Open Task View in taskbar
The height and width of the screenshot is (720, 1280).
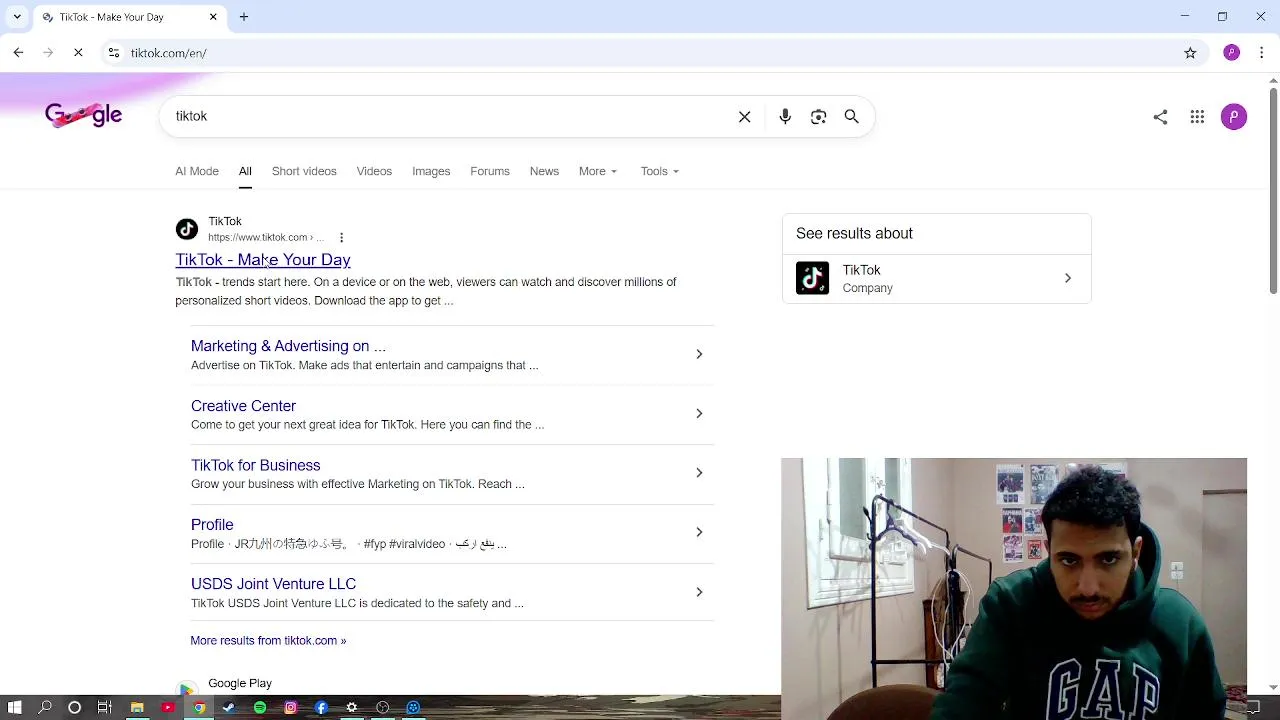[x=104, y=707]
